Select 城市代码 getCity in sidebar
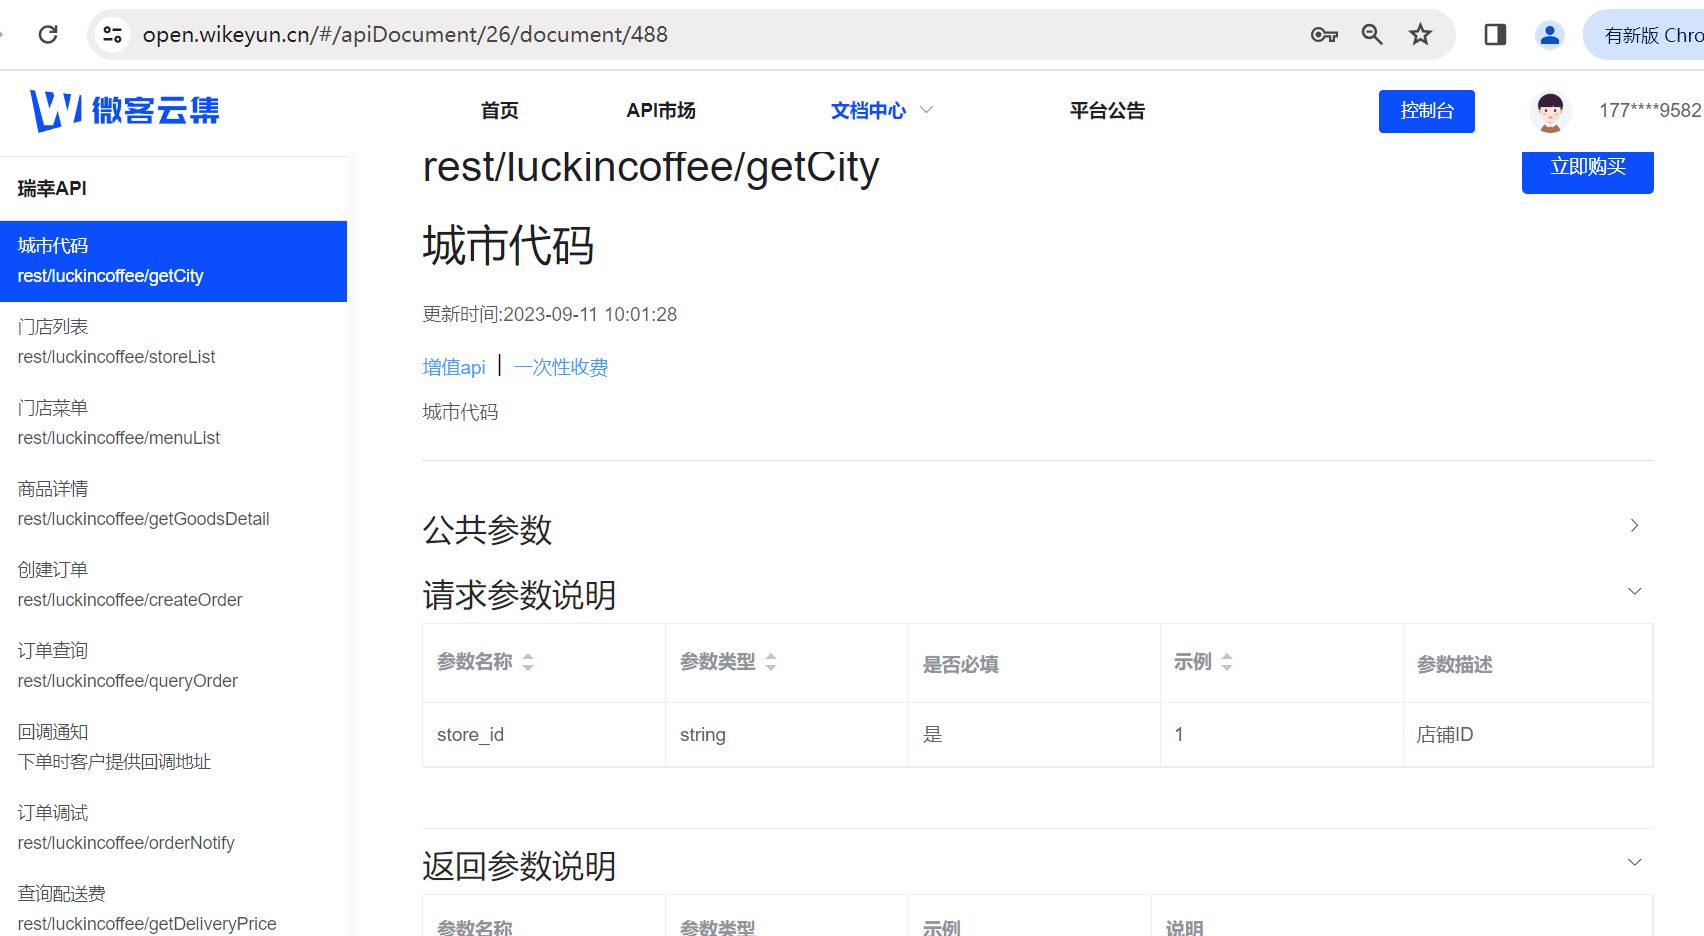 (173, 261)
